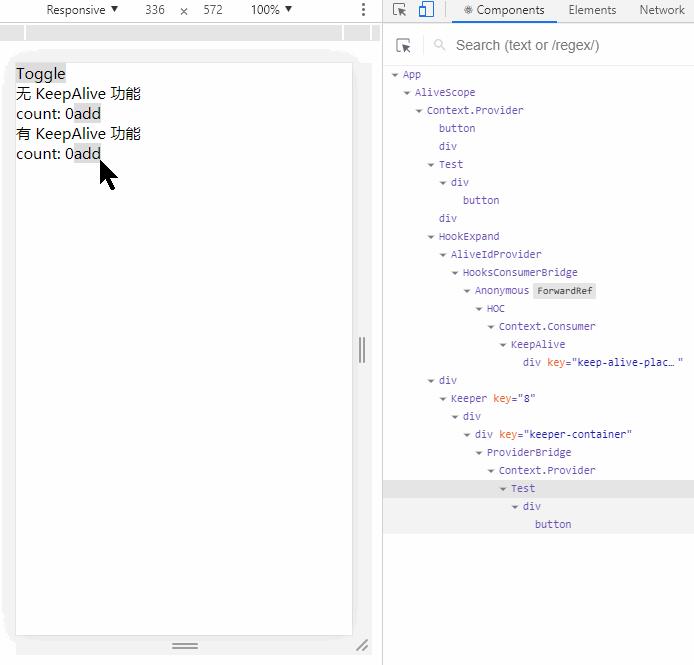This screenshot has width=694, height=665.
Task: Collapse the Keeper key="8" node
Action: tap(443, 399)
